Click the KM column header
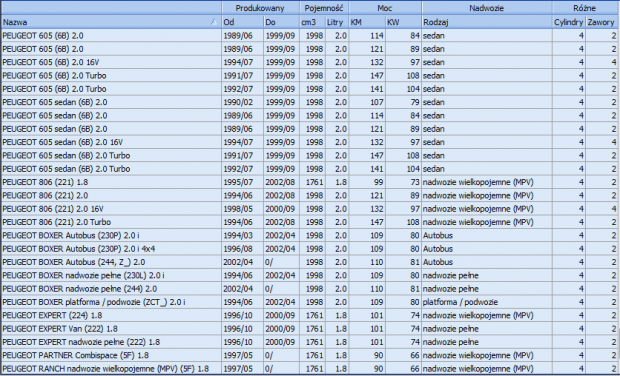 point(367,22)
